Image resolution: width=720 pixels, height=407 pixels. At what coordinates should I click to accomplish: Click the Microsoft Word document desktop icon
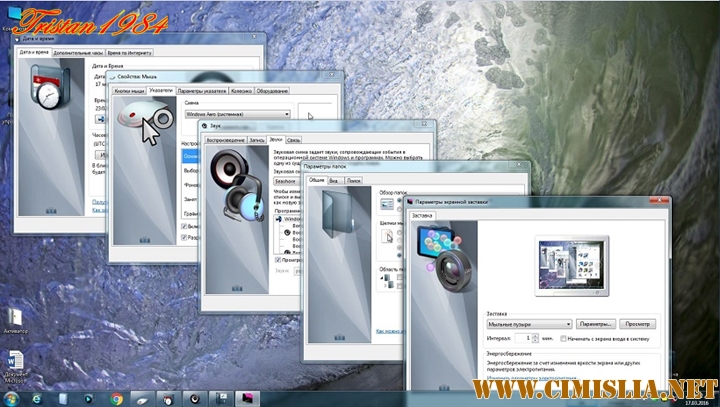(16, 362)
